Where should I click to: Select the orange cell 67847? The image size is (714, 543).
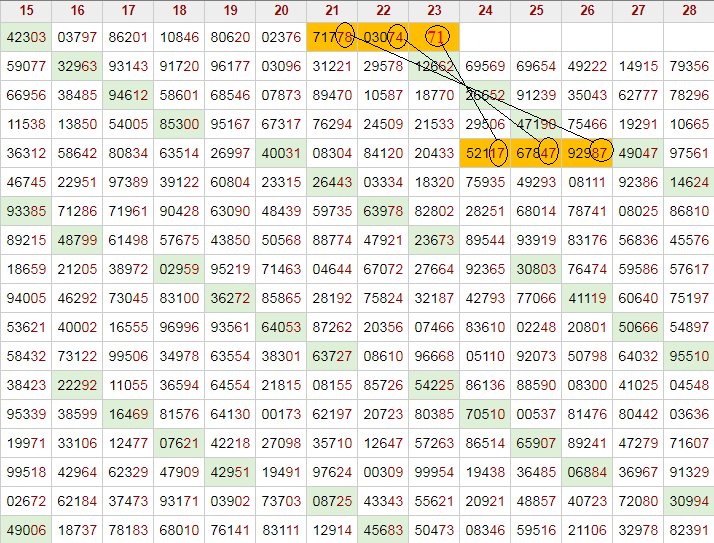coord(536,153)
